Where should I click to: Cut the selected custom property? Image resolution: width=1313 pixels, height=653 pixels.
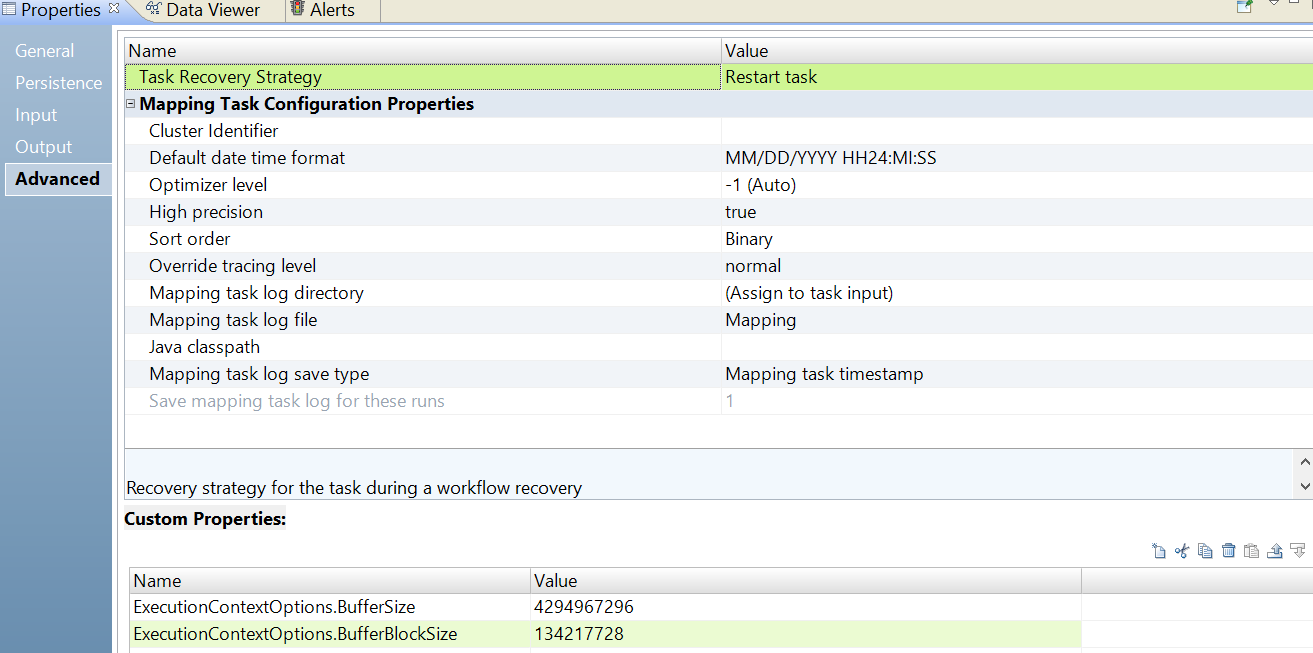1182,550
